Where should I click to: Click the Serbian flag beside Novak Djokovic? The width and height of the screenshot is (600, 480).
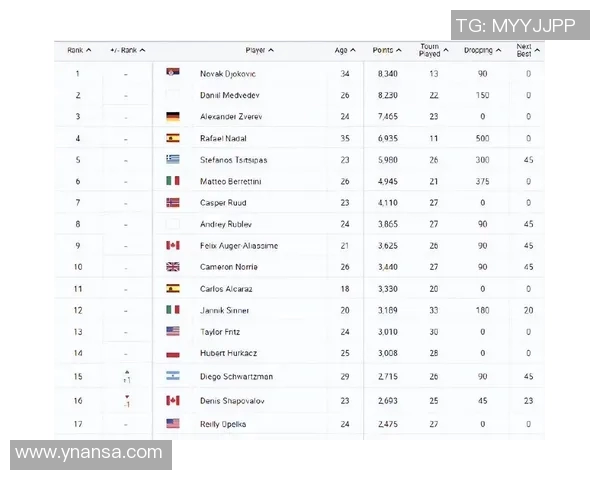coord(172,73)
